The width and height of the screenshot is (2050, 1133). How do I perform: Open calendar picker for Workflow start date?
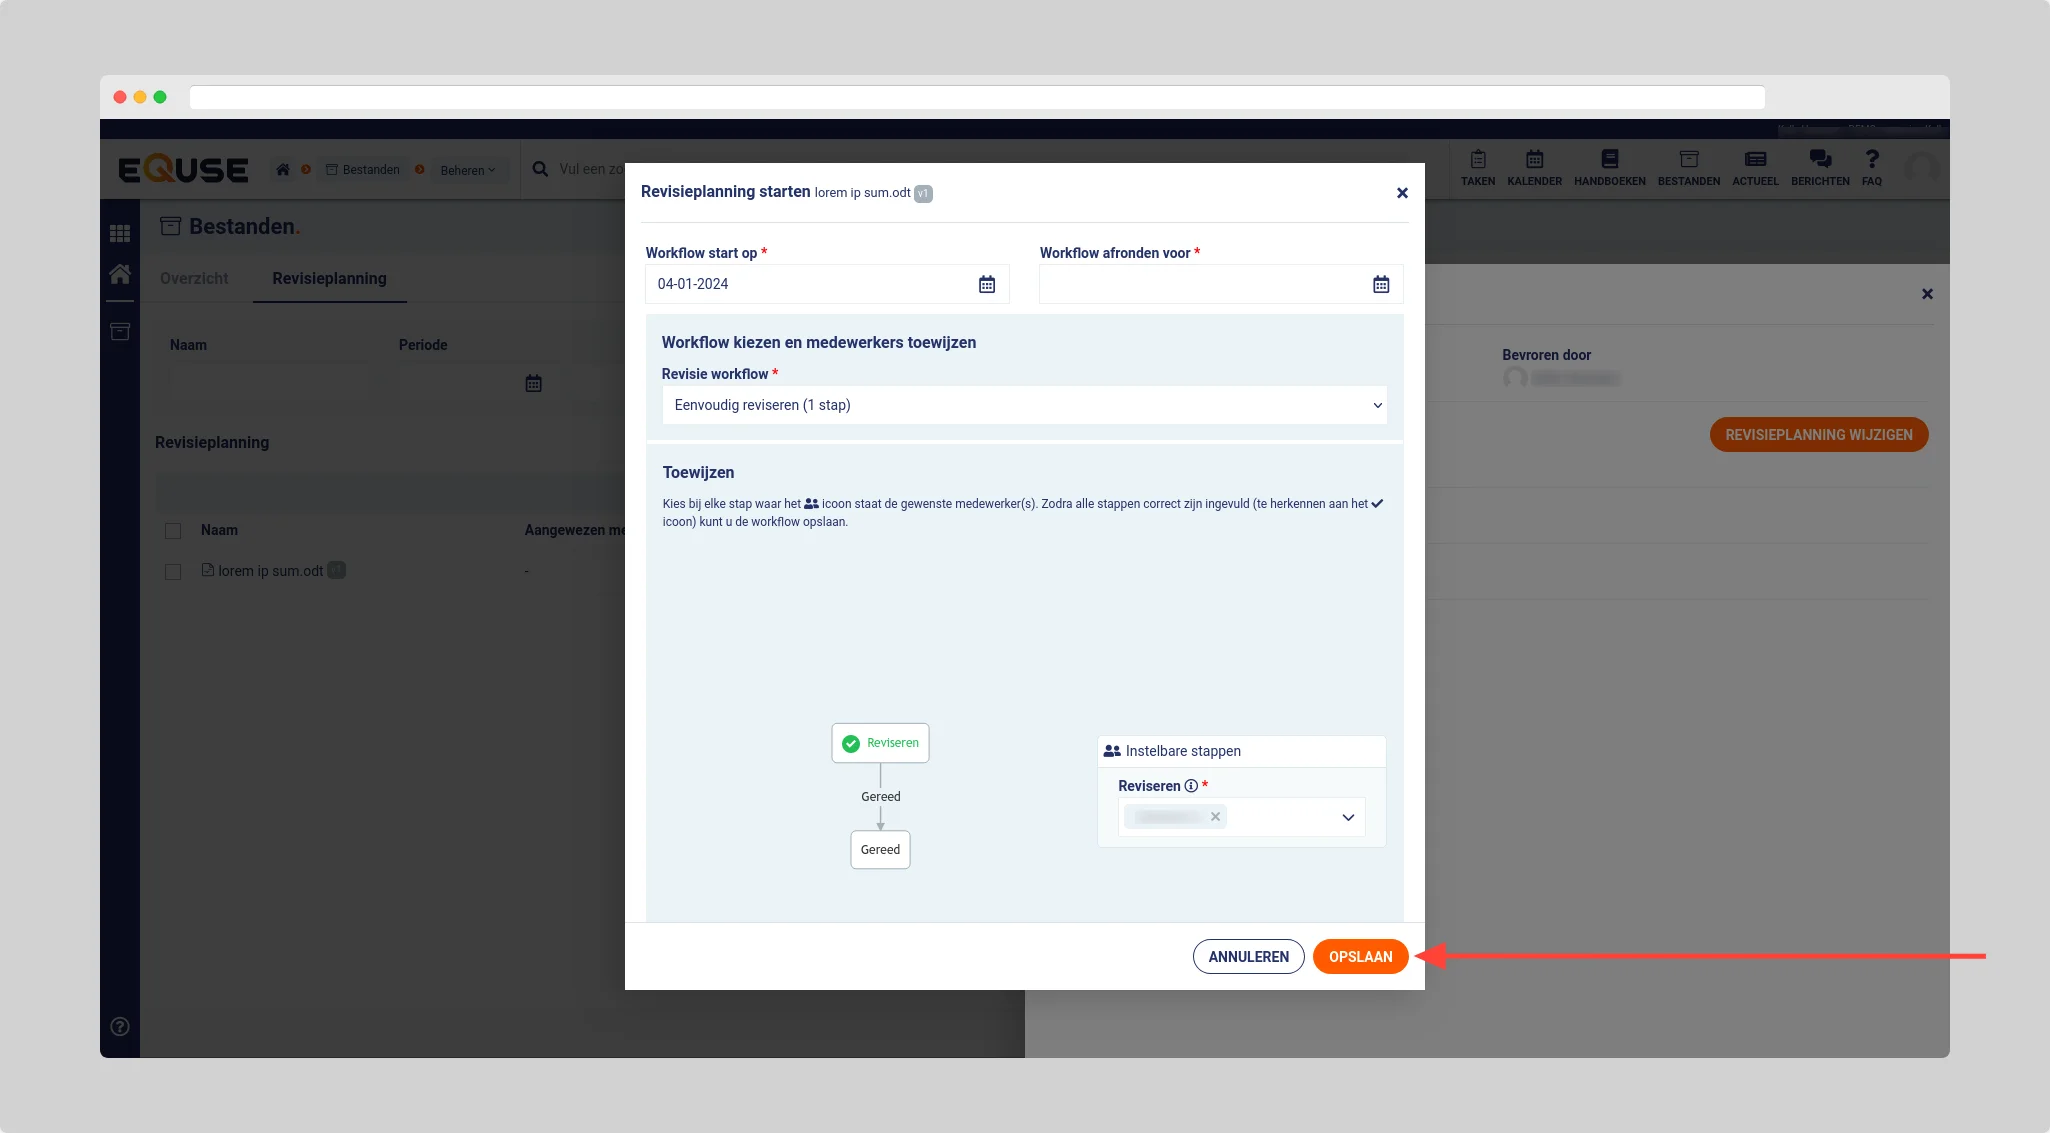(x=986, y=285)
